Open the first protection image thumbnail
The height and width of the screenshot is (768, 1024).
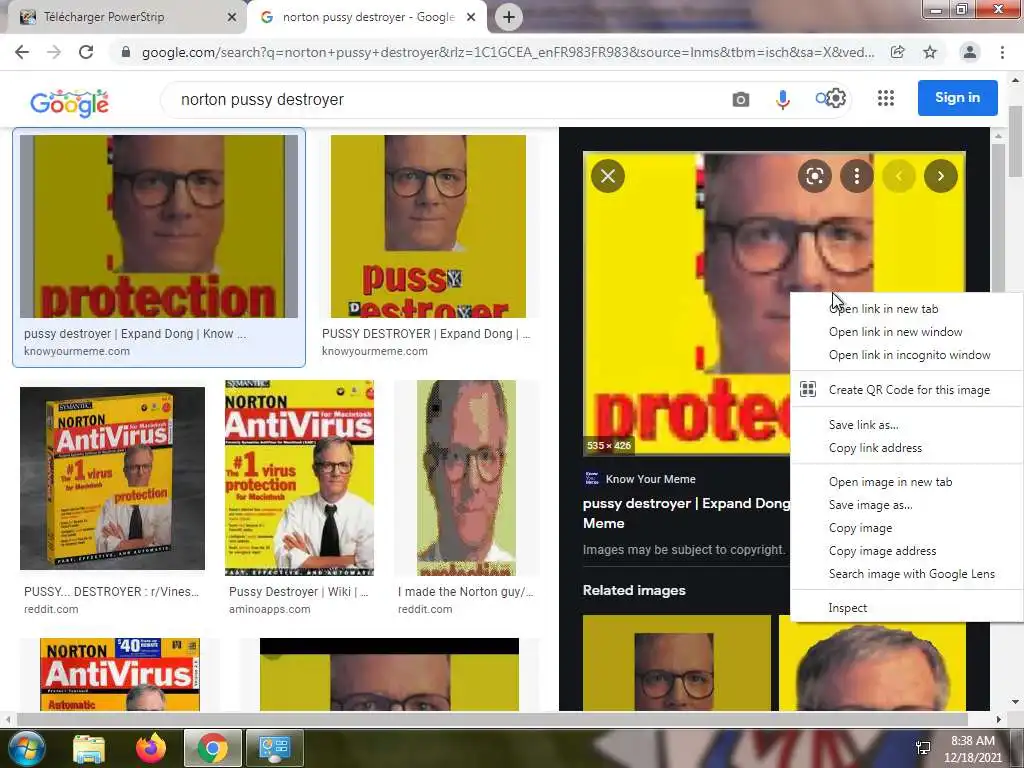click(x=159, y=226)
